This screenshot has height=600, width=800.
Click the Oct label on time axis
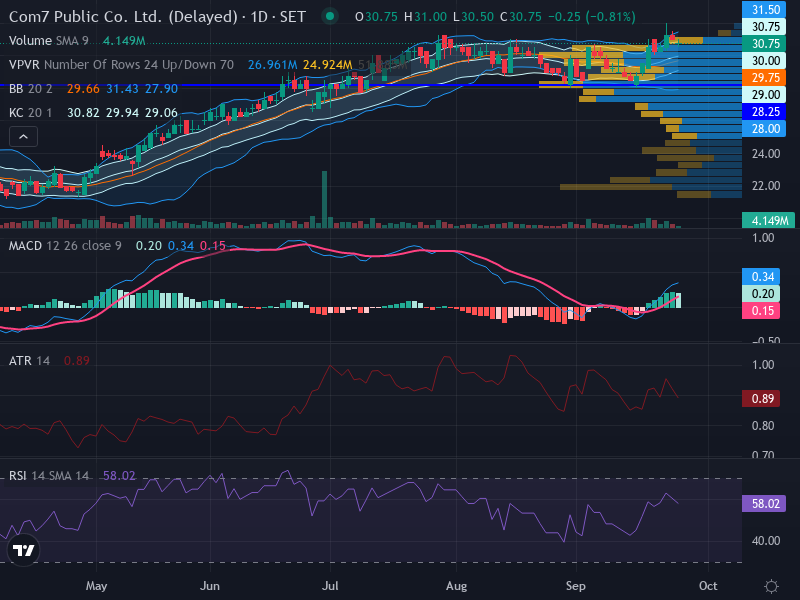708,586
